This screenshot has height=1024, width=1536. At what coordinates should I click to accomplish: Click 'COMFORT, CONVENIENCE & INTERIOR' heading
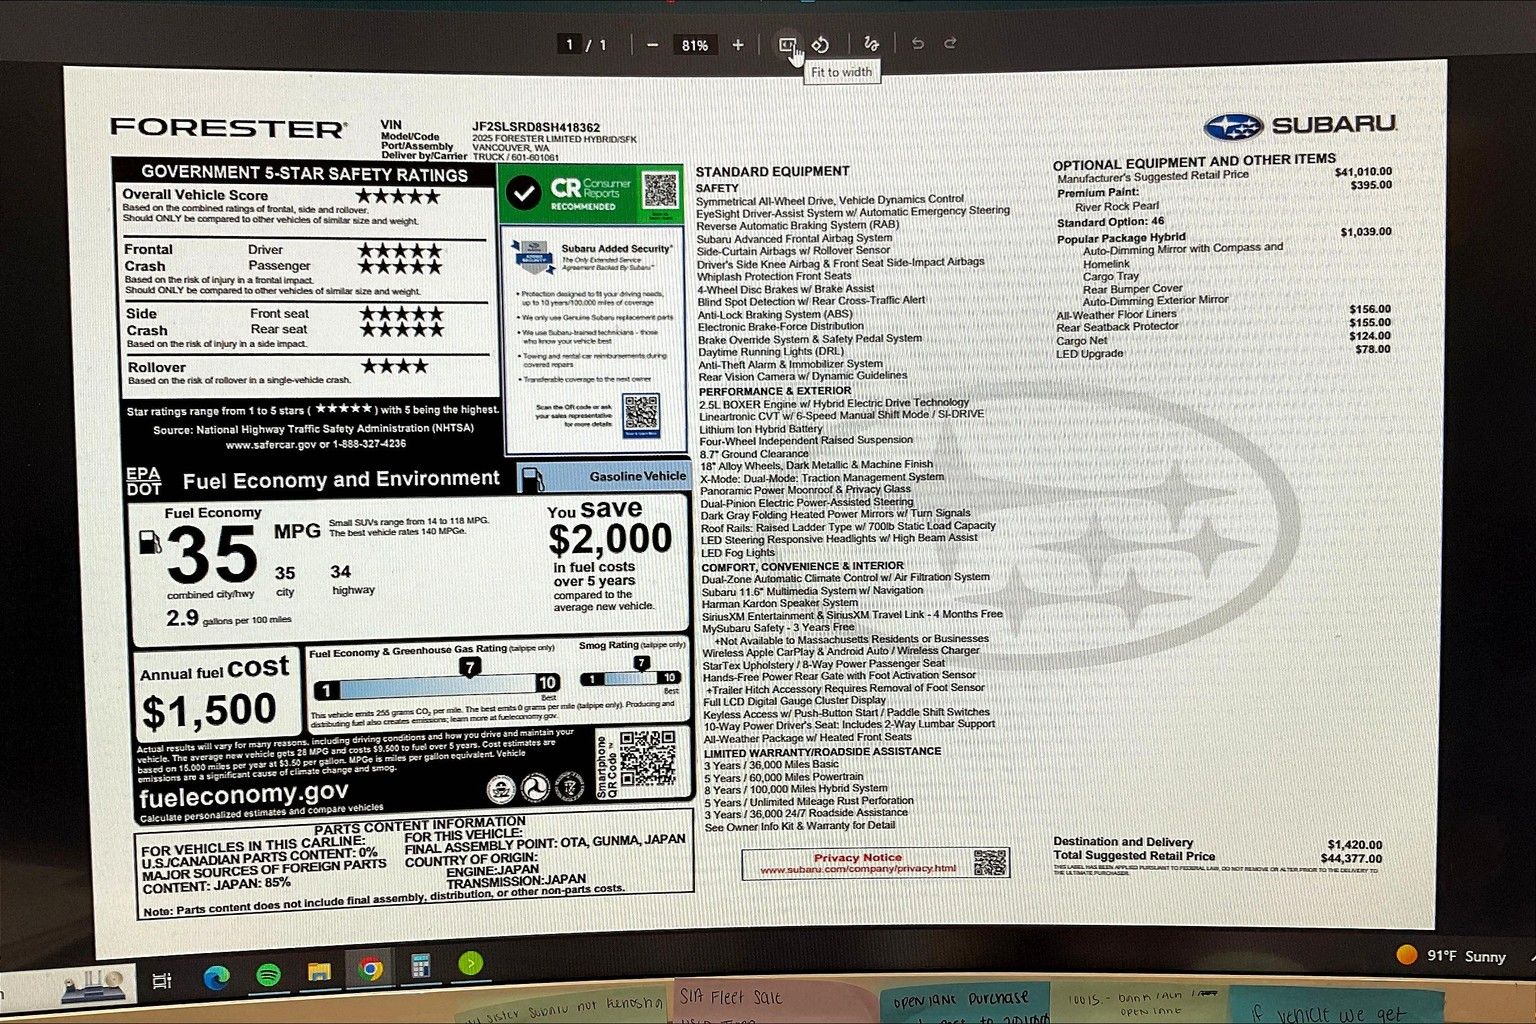coord(802,566)
